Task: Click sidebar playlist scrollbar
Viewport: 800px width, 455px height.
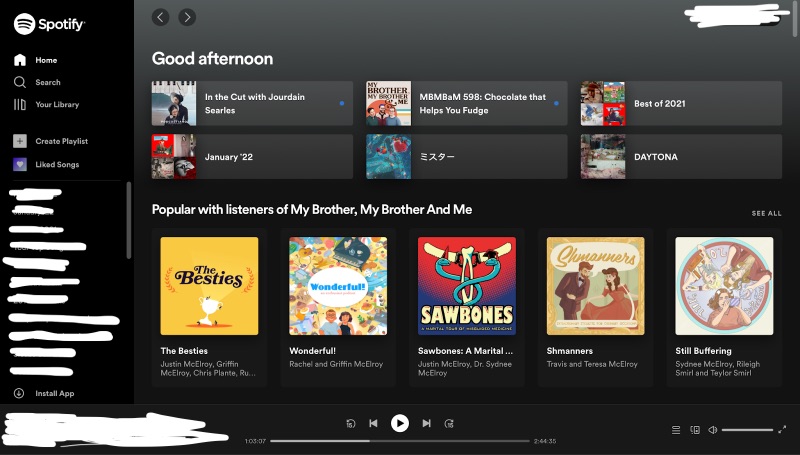Action: pos(129,220)
